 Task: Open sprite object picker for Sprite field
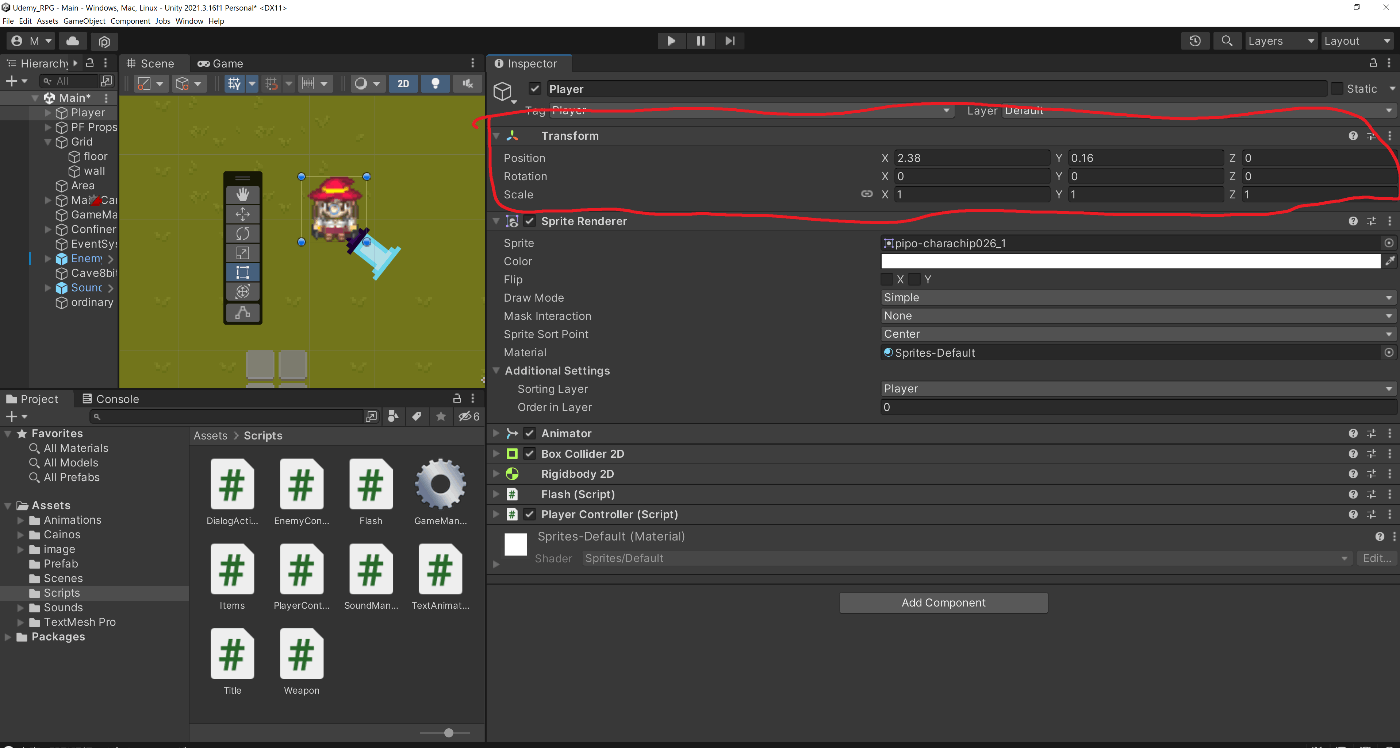pos(1389,243)
